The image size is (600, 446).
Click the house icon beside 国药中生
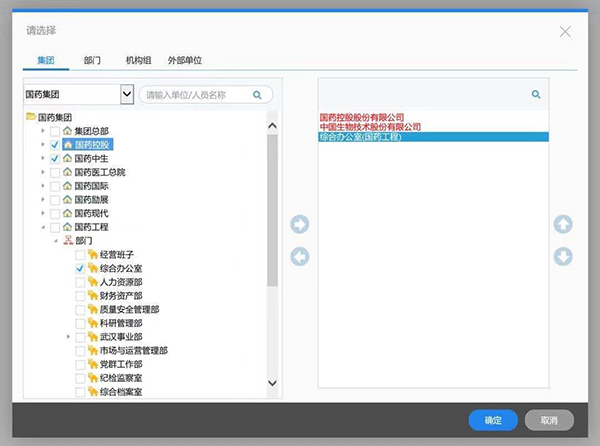(x=67, y=158)
